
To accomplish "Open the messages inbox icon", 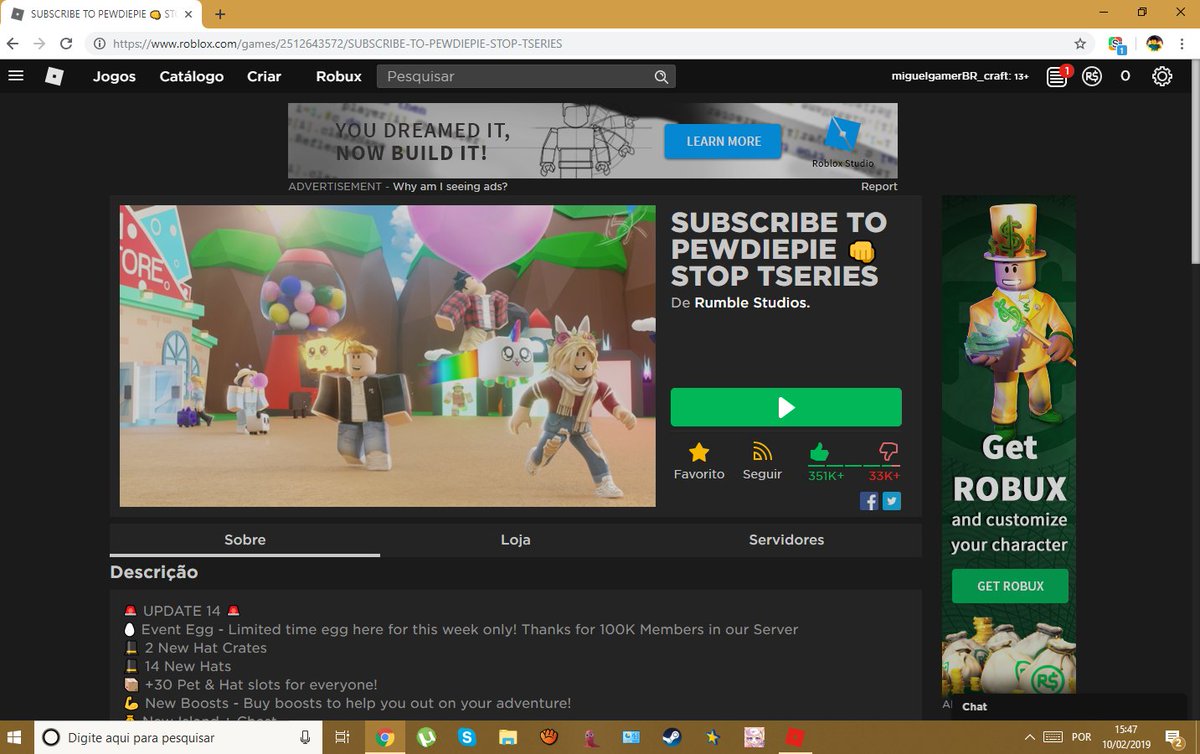I will click(1055, 75).
